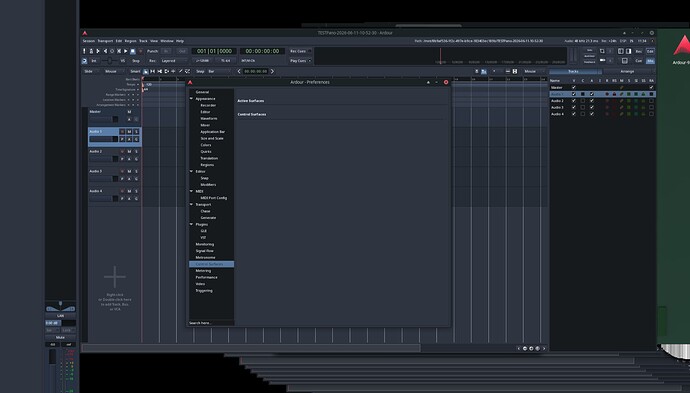Click the nudge forward arrow beside nudge clock
Image resolution: width=690 pixels, height=393 pixels.
pyautogui.click(x=272, y=71)
